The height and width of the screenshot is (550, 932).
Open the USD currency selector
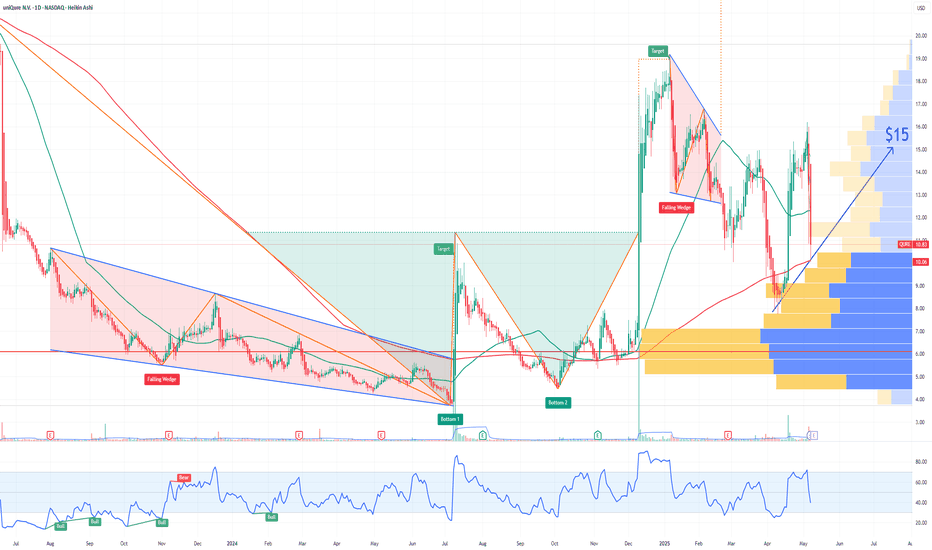click(x=921, y=8)
